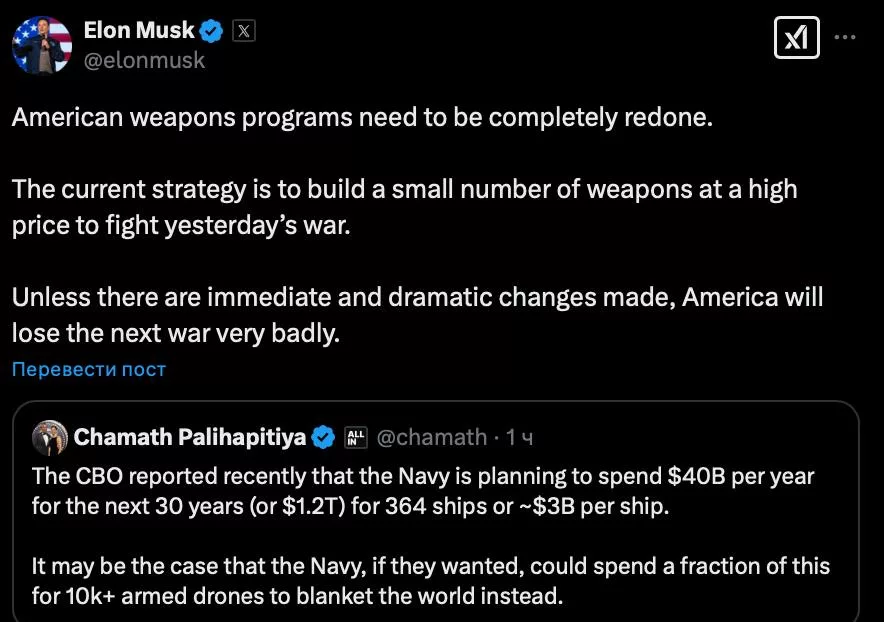Click the All-In podcast affiliate badge
884x622 pixels.
[x=355, y=437]
